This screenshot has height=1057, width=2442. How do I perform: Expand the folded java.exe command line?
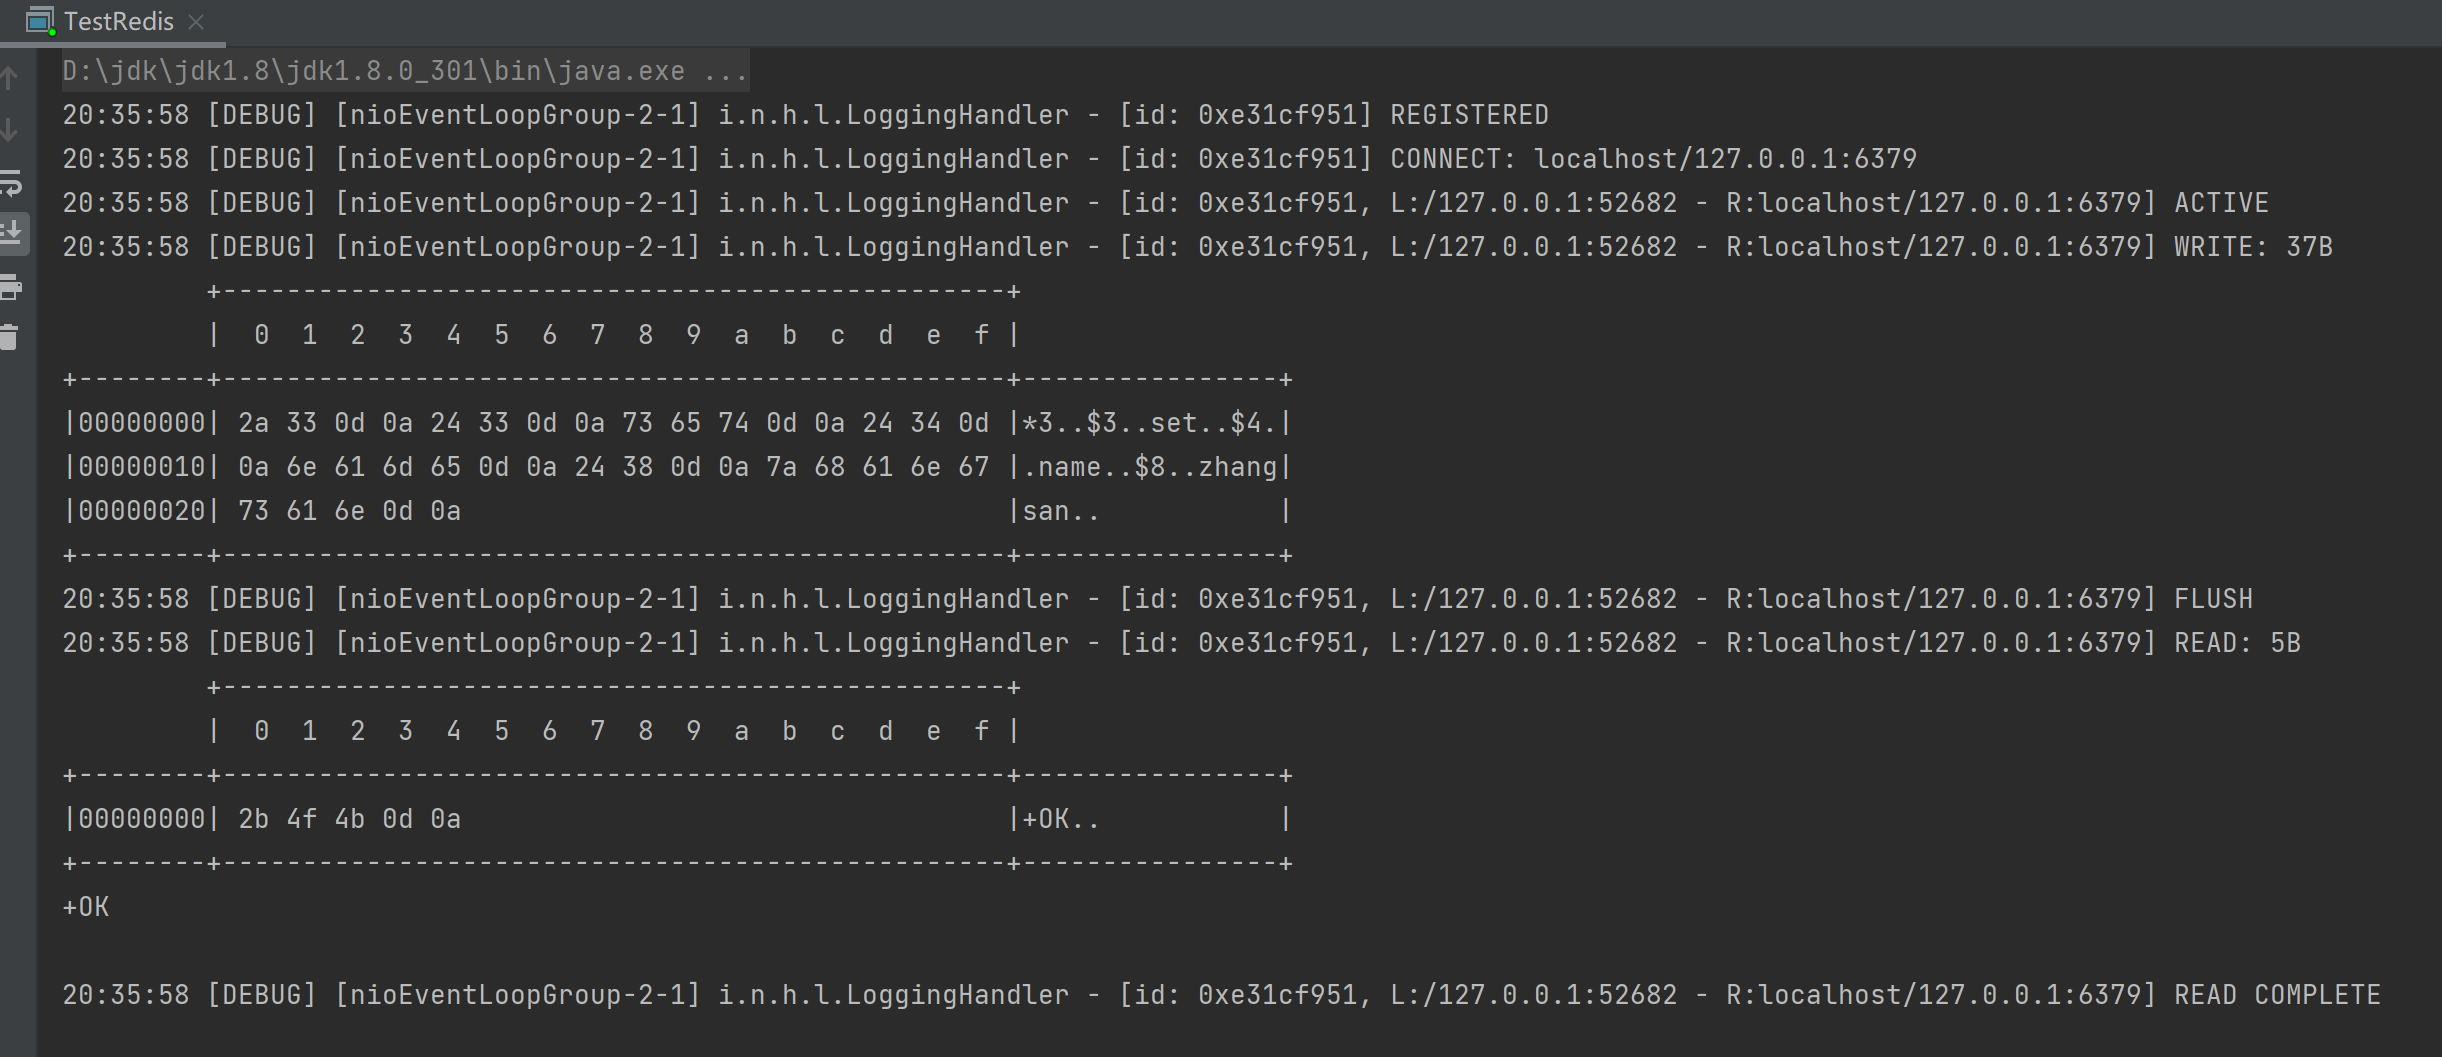point(724,71)
